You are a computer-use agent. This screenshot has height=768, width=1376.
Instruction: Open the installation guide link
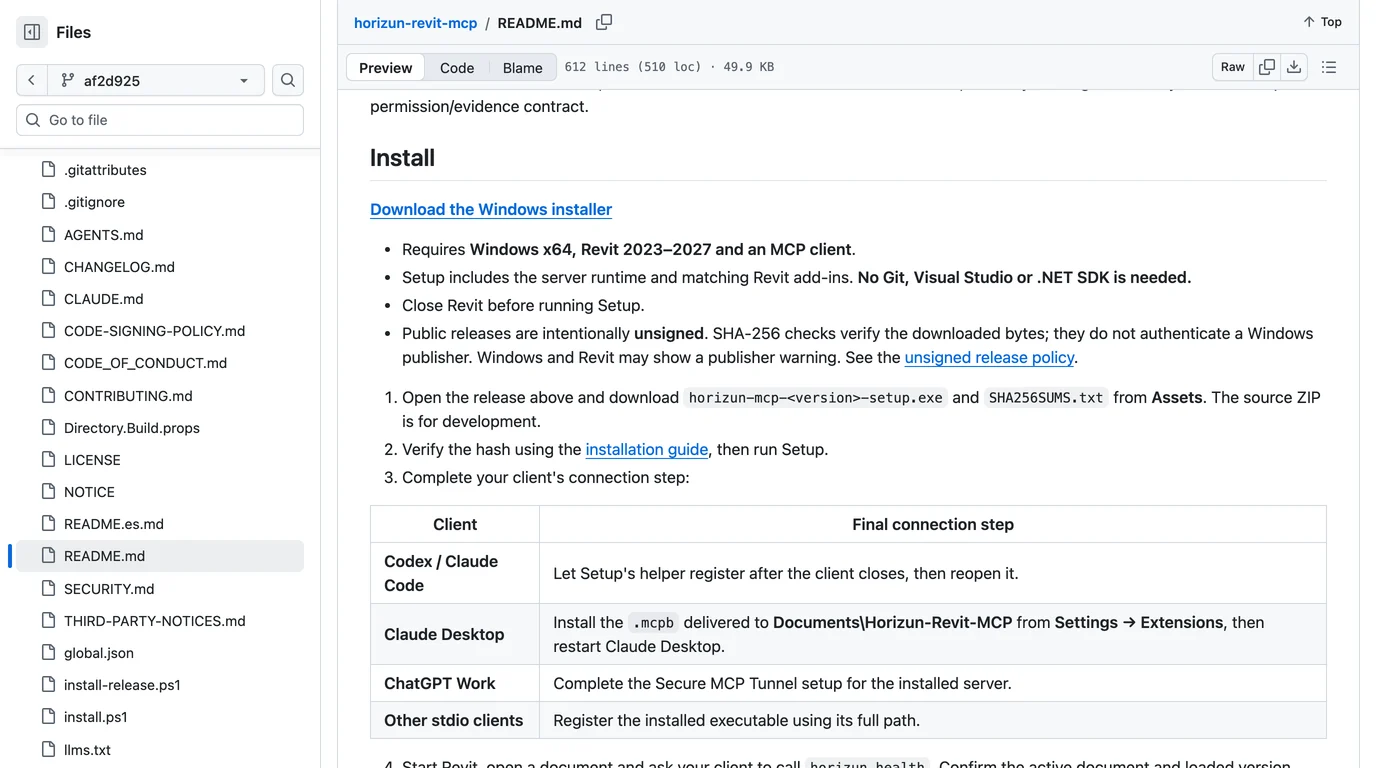tap(647, 449)
